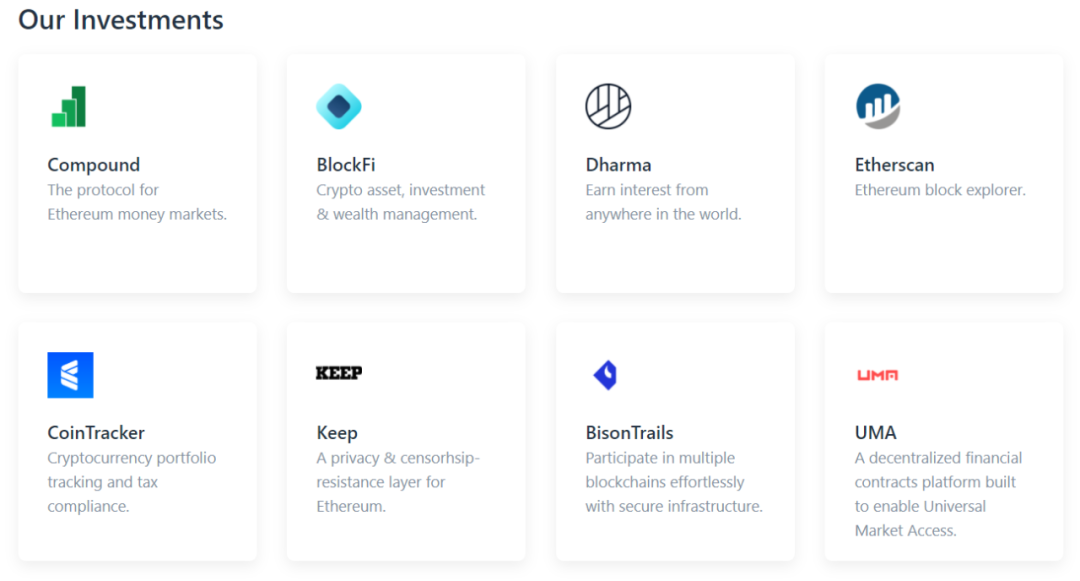Click the red UMA logo
Screen dimensions: 1080x581
click(x=878, y=375)
